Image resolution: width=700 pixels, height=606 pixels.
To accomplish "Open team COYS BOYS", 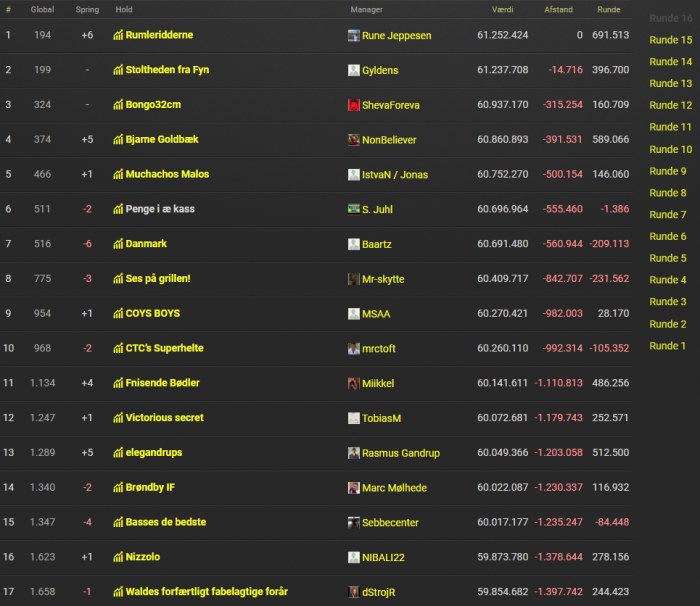I will tap(153, 313).
